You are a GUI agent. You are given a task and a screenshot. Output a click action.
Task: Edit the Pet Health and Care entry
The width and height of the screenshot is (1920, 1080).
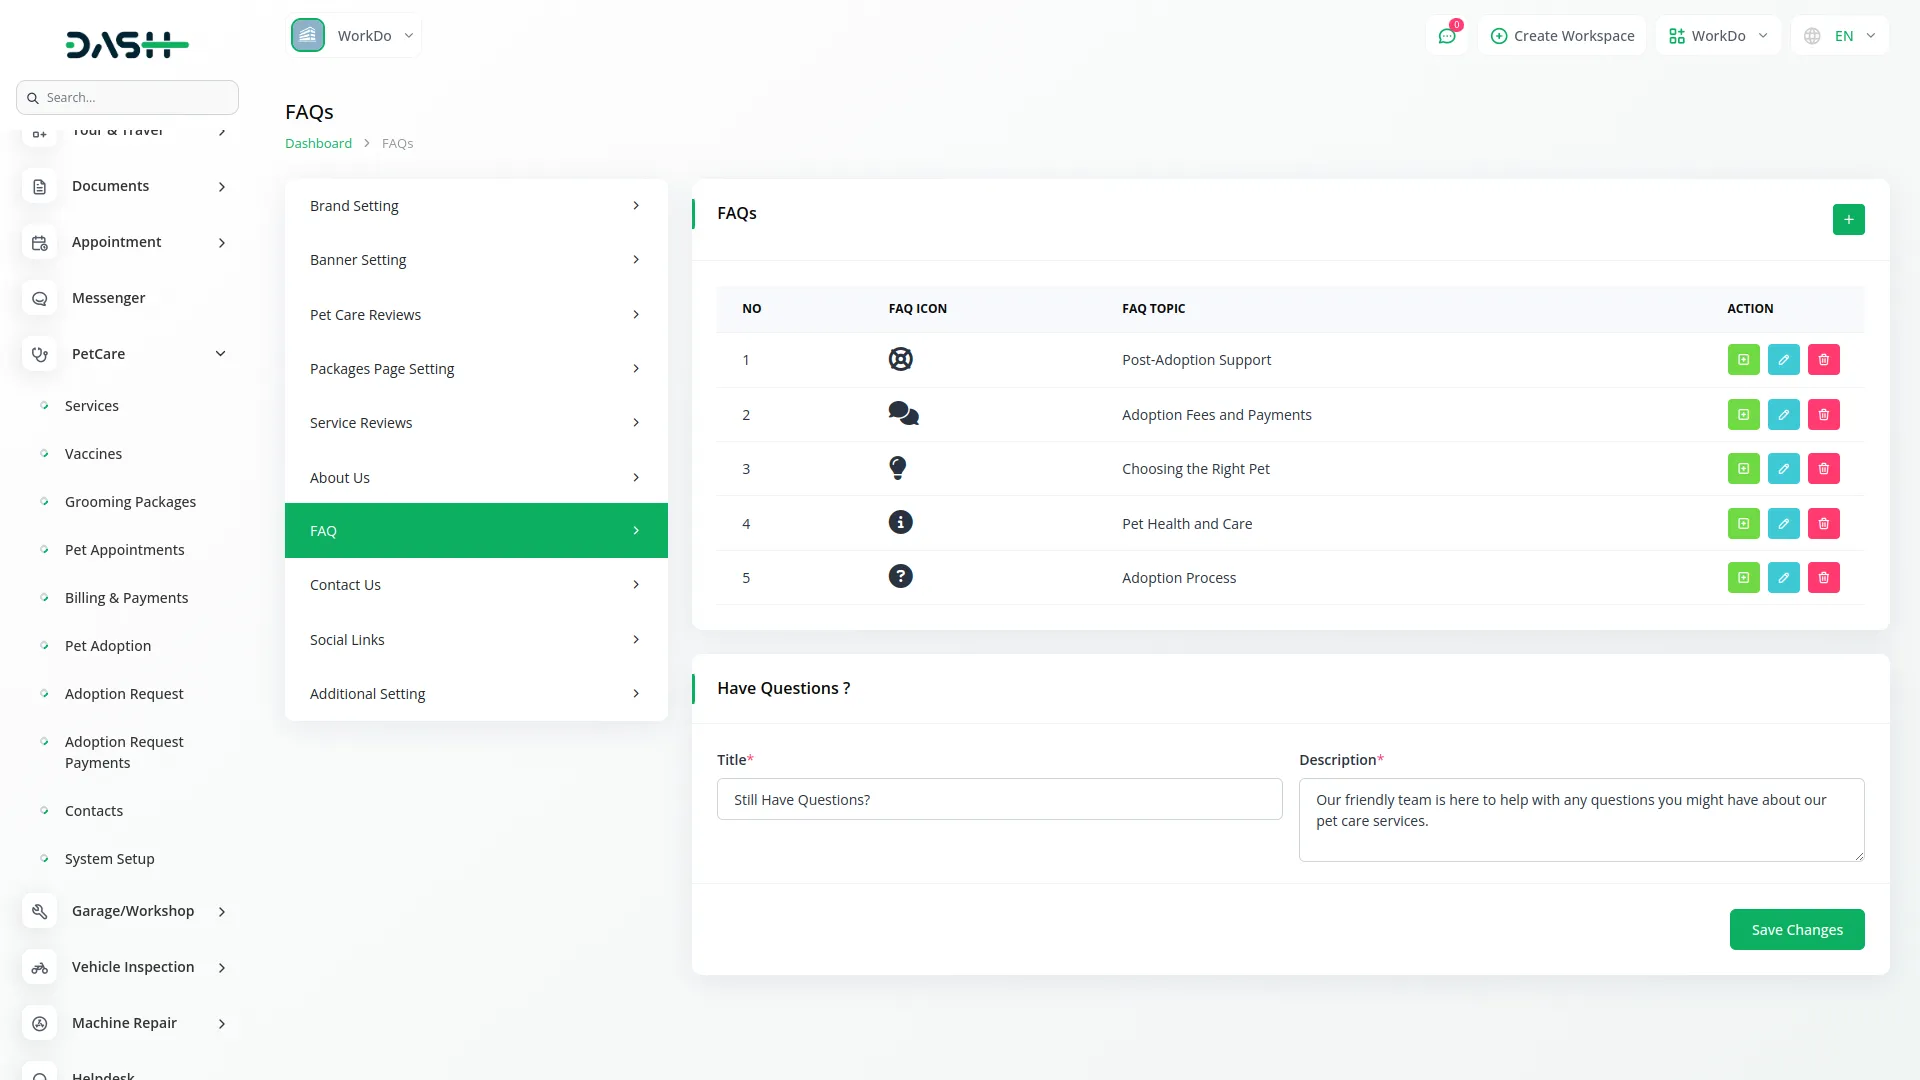1783,524
